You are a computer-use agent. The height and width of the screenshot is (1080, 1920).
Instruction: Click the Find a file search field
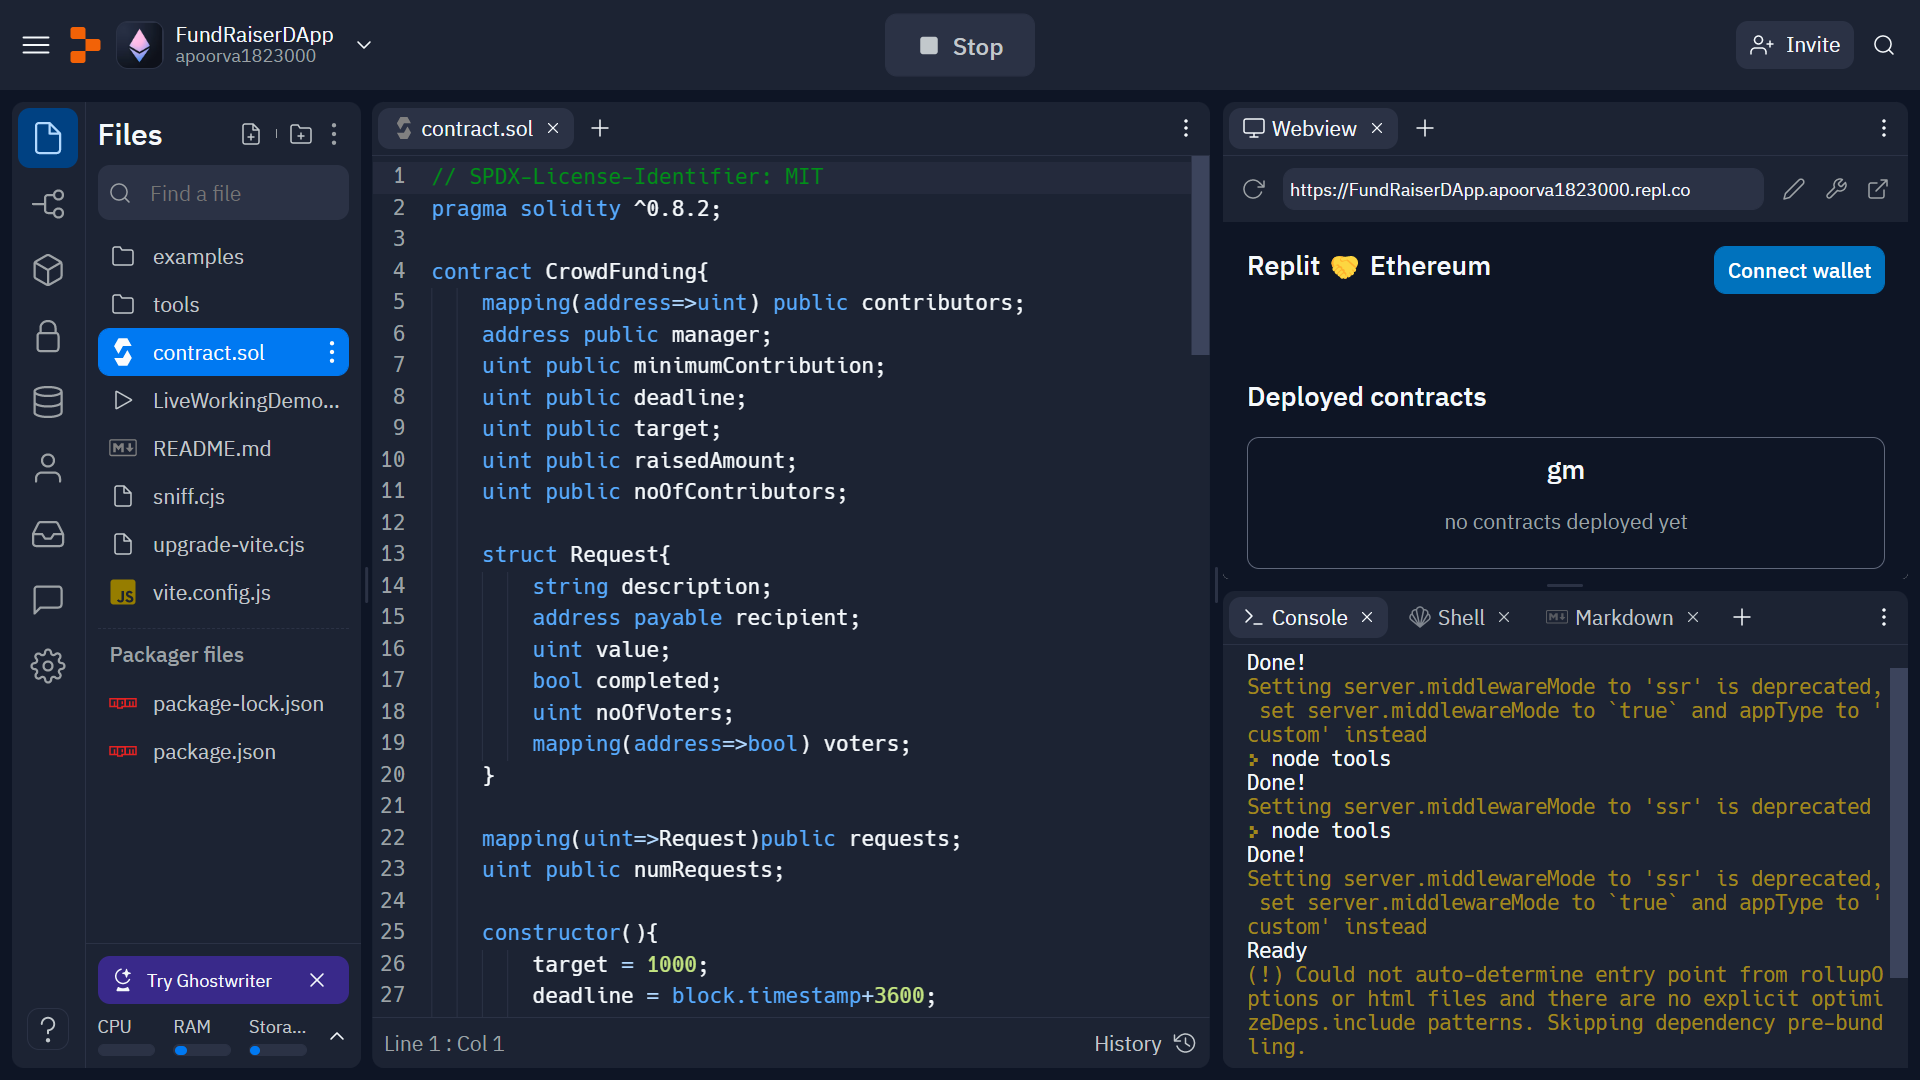pos(224,193)
